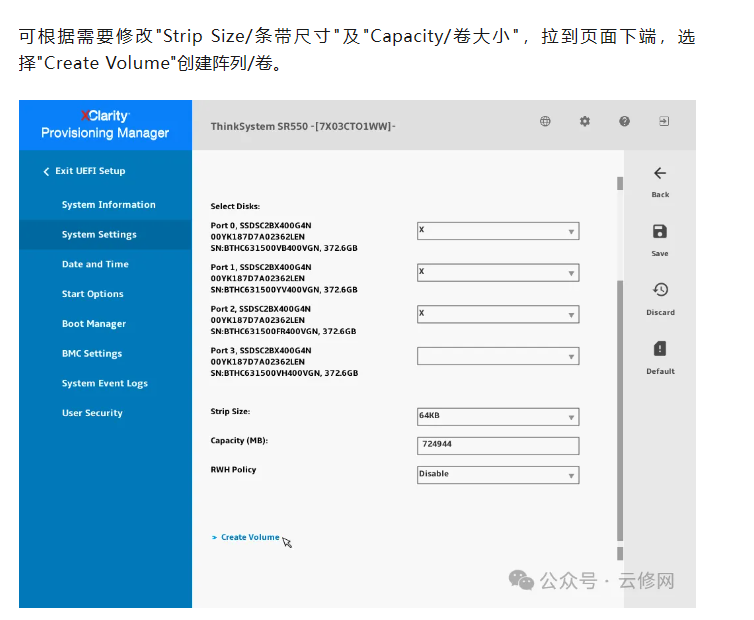Open Start Options menu item
This screenshot has height=620, width=754.
92,294
